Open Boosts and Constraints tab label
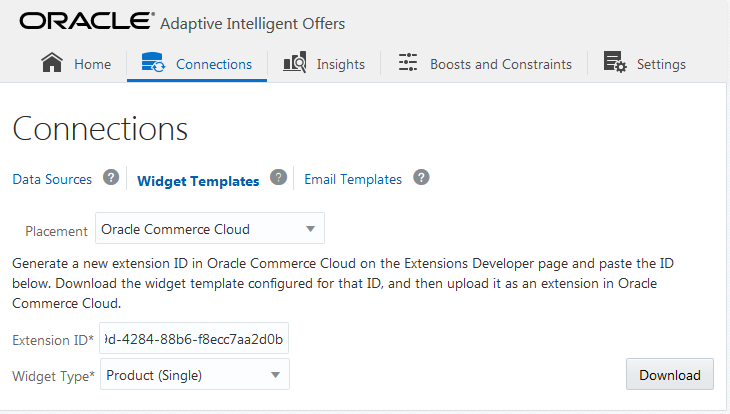 tap(501, 64)
